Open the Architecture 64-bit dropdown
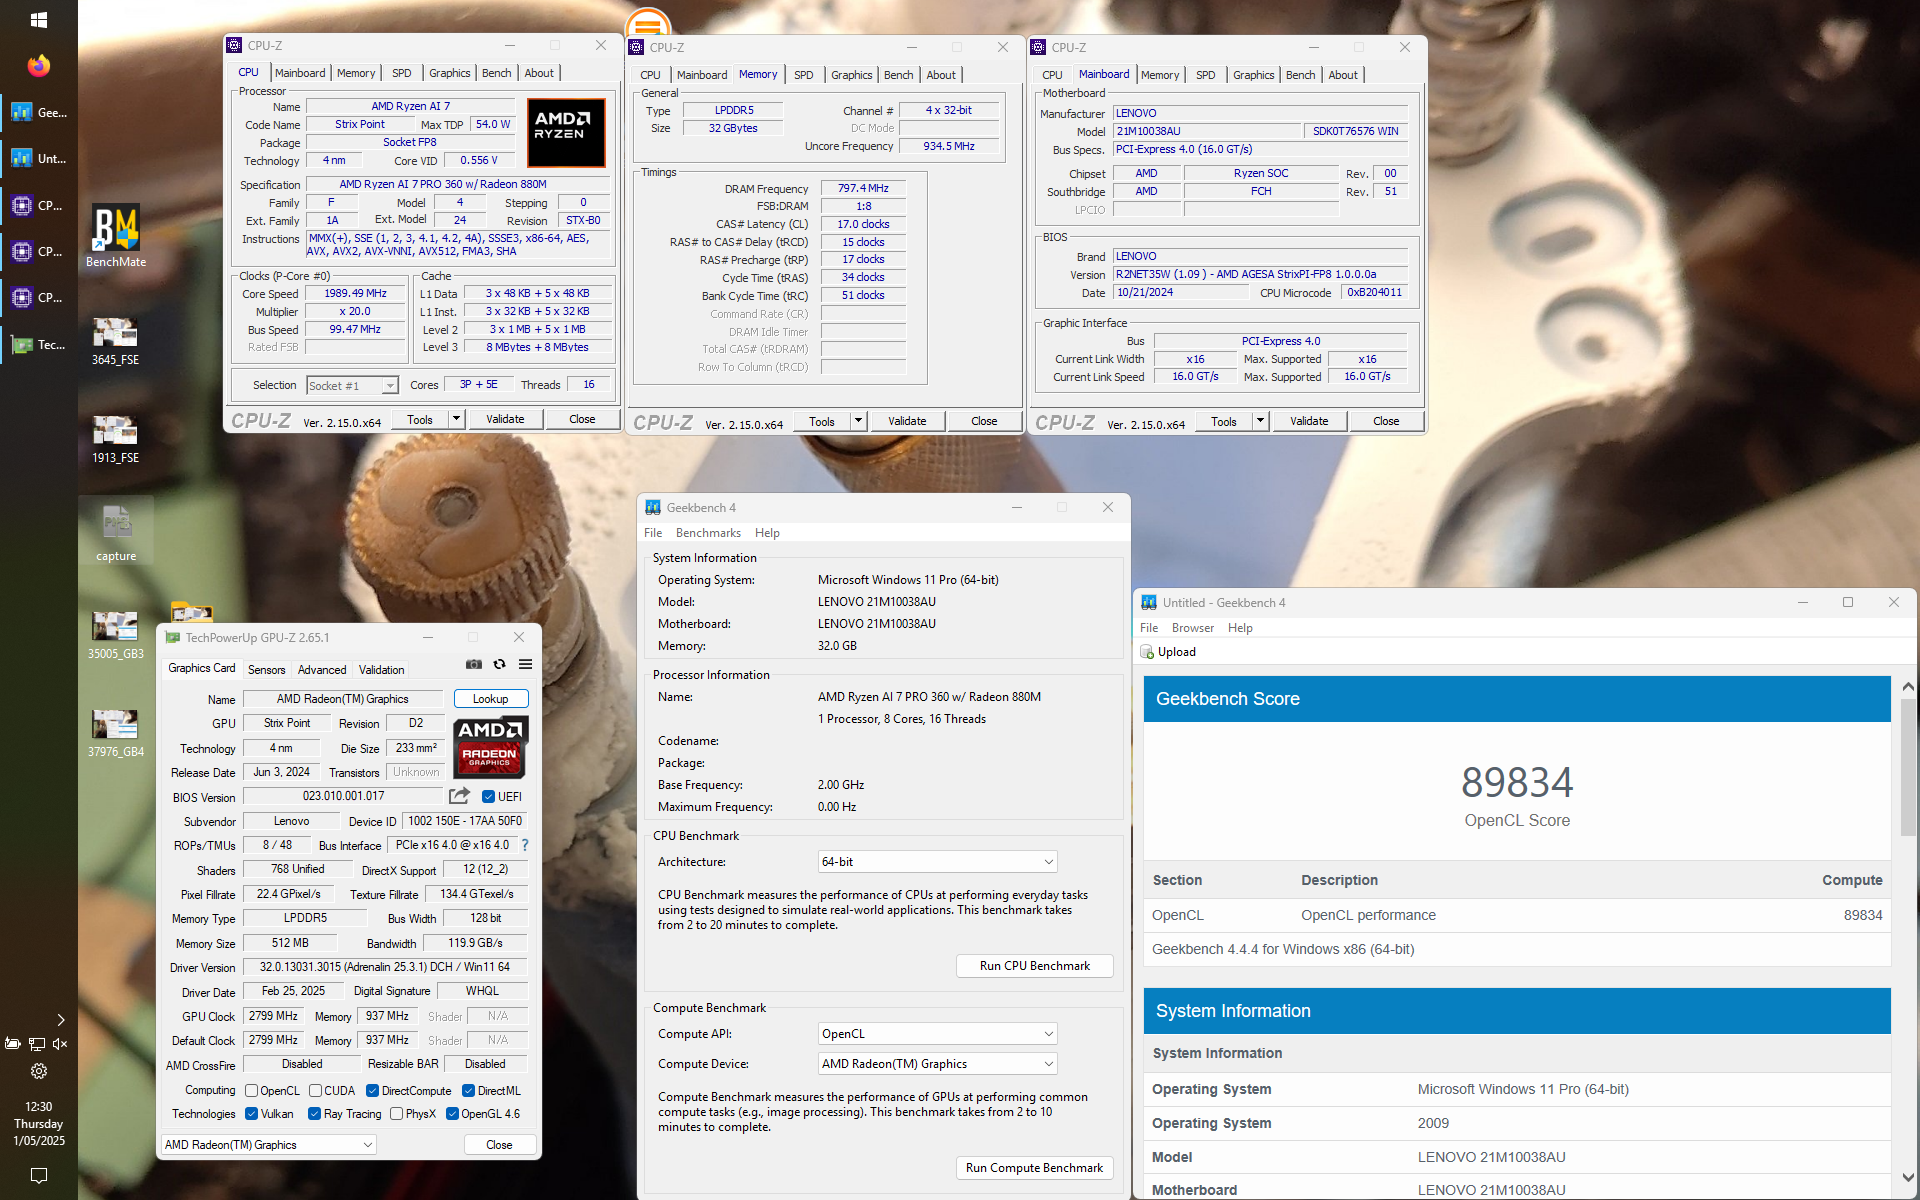Image resolution: width=1920 pixels, height=1200 pixels. tap(938, 862)
